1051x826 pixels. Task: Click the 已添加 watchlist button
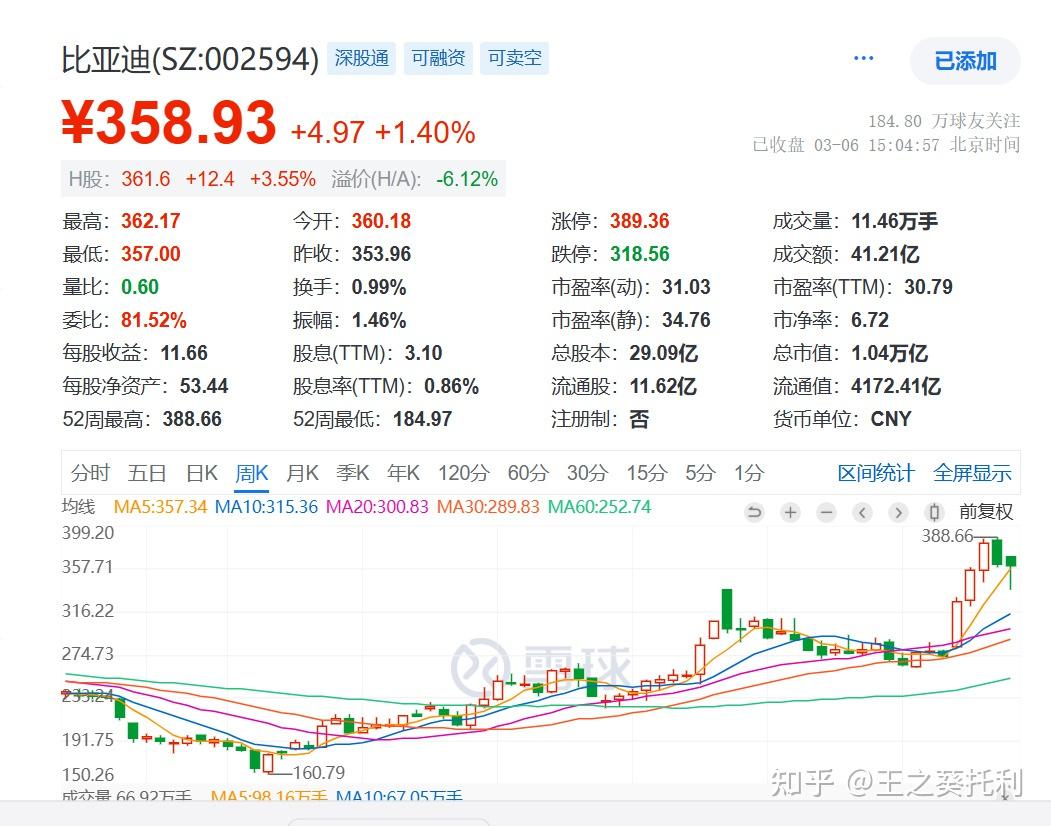963,61
